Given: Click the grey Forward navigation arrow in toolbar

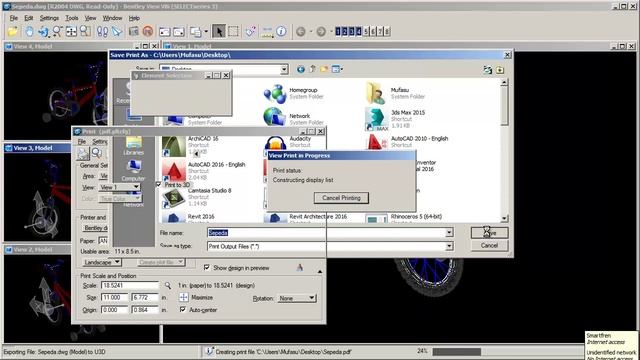Looking at the screenshot, I should point(321,31).
